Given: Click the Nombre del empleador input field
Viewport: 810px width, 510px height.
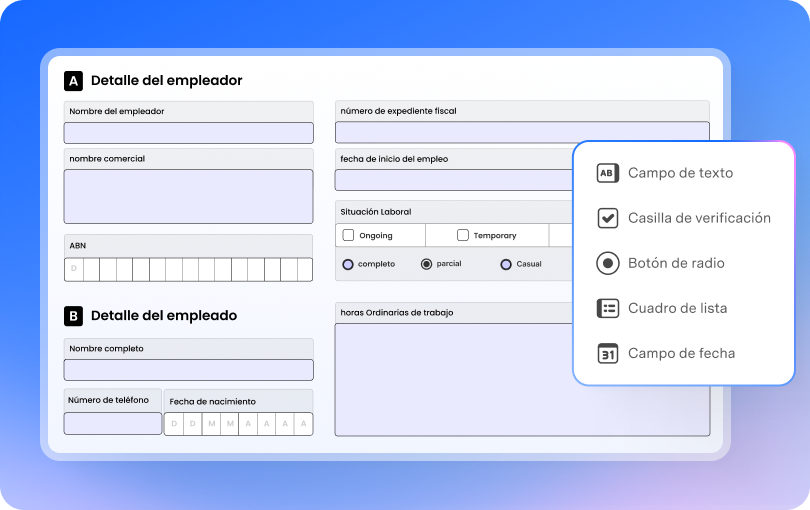Looking at the screenshot, I should [189, 133].
